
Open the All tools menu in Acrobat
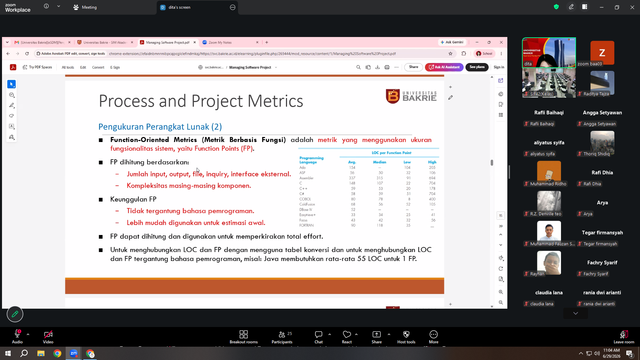(x=68, y=67)
